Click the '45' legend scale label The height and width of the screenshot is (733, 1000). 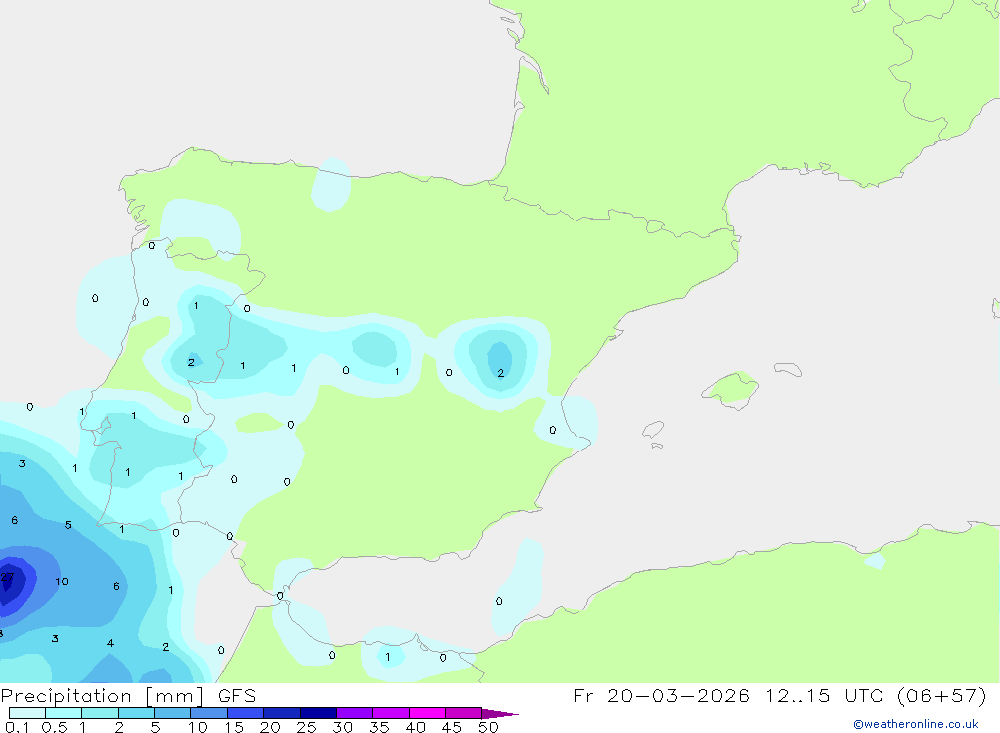pos(452,727)
